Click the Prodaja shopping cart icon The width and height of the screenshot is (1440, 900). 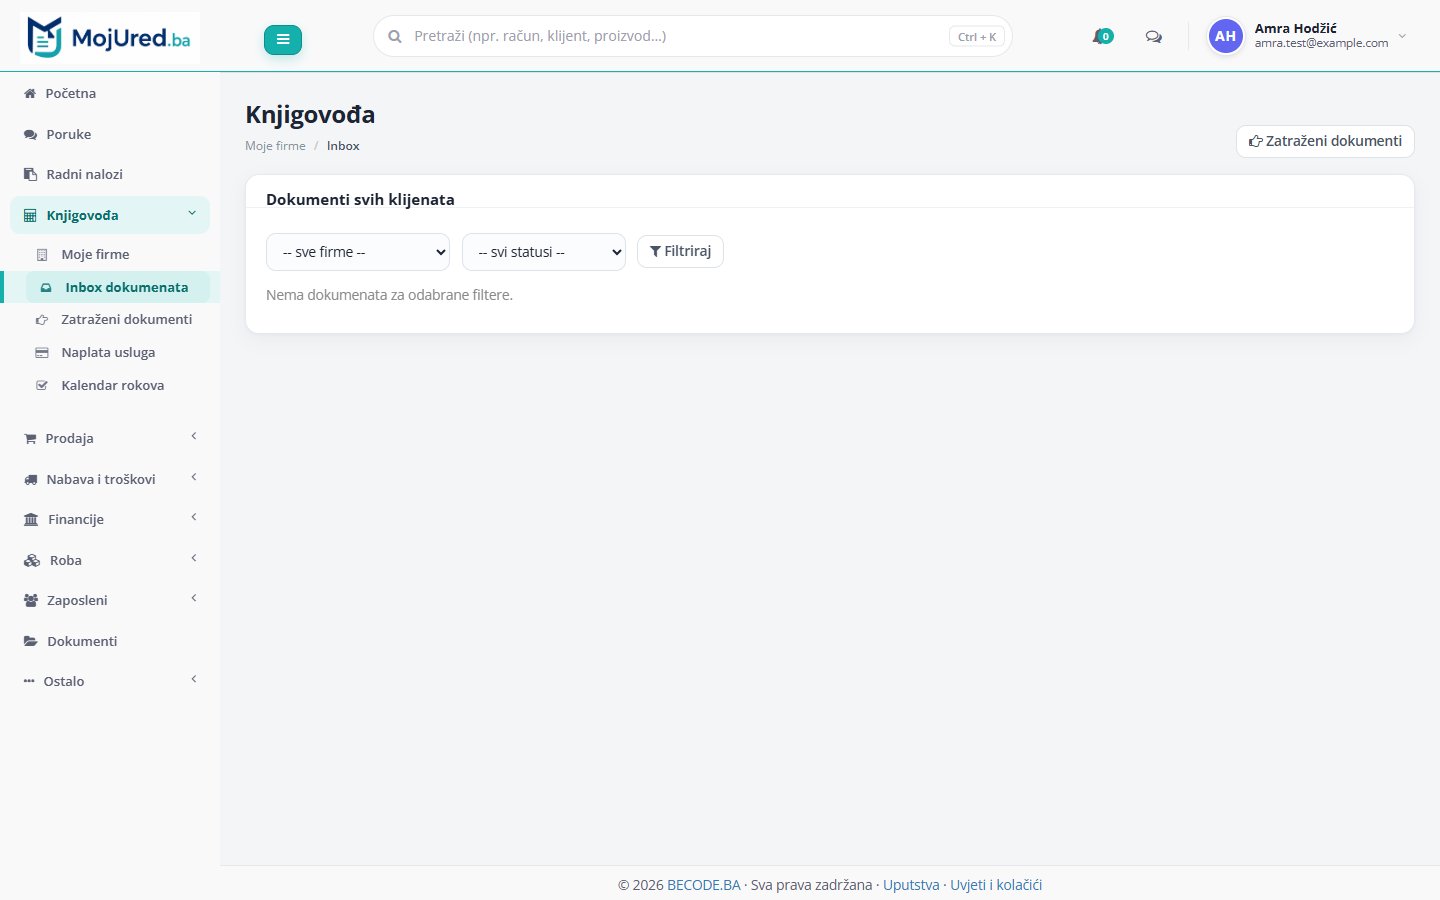[x=30, y=438]
